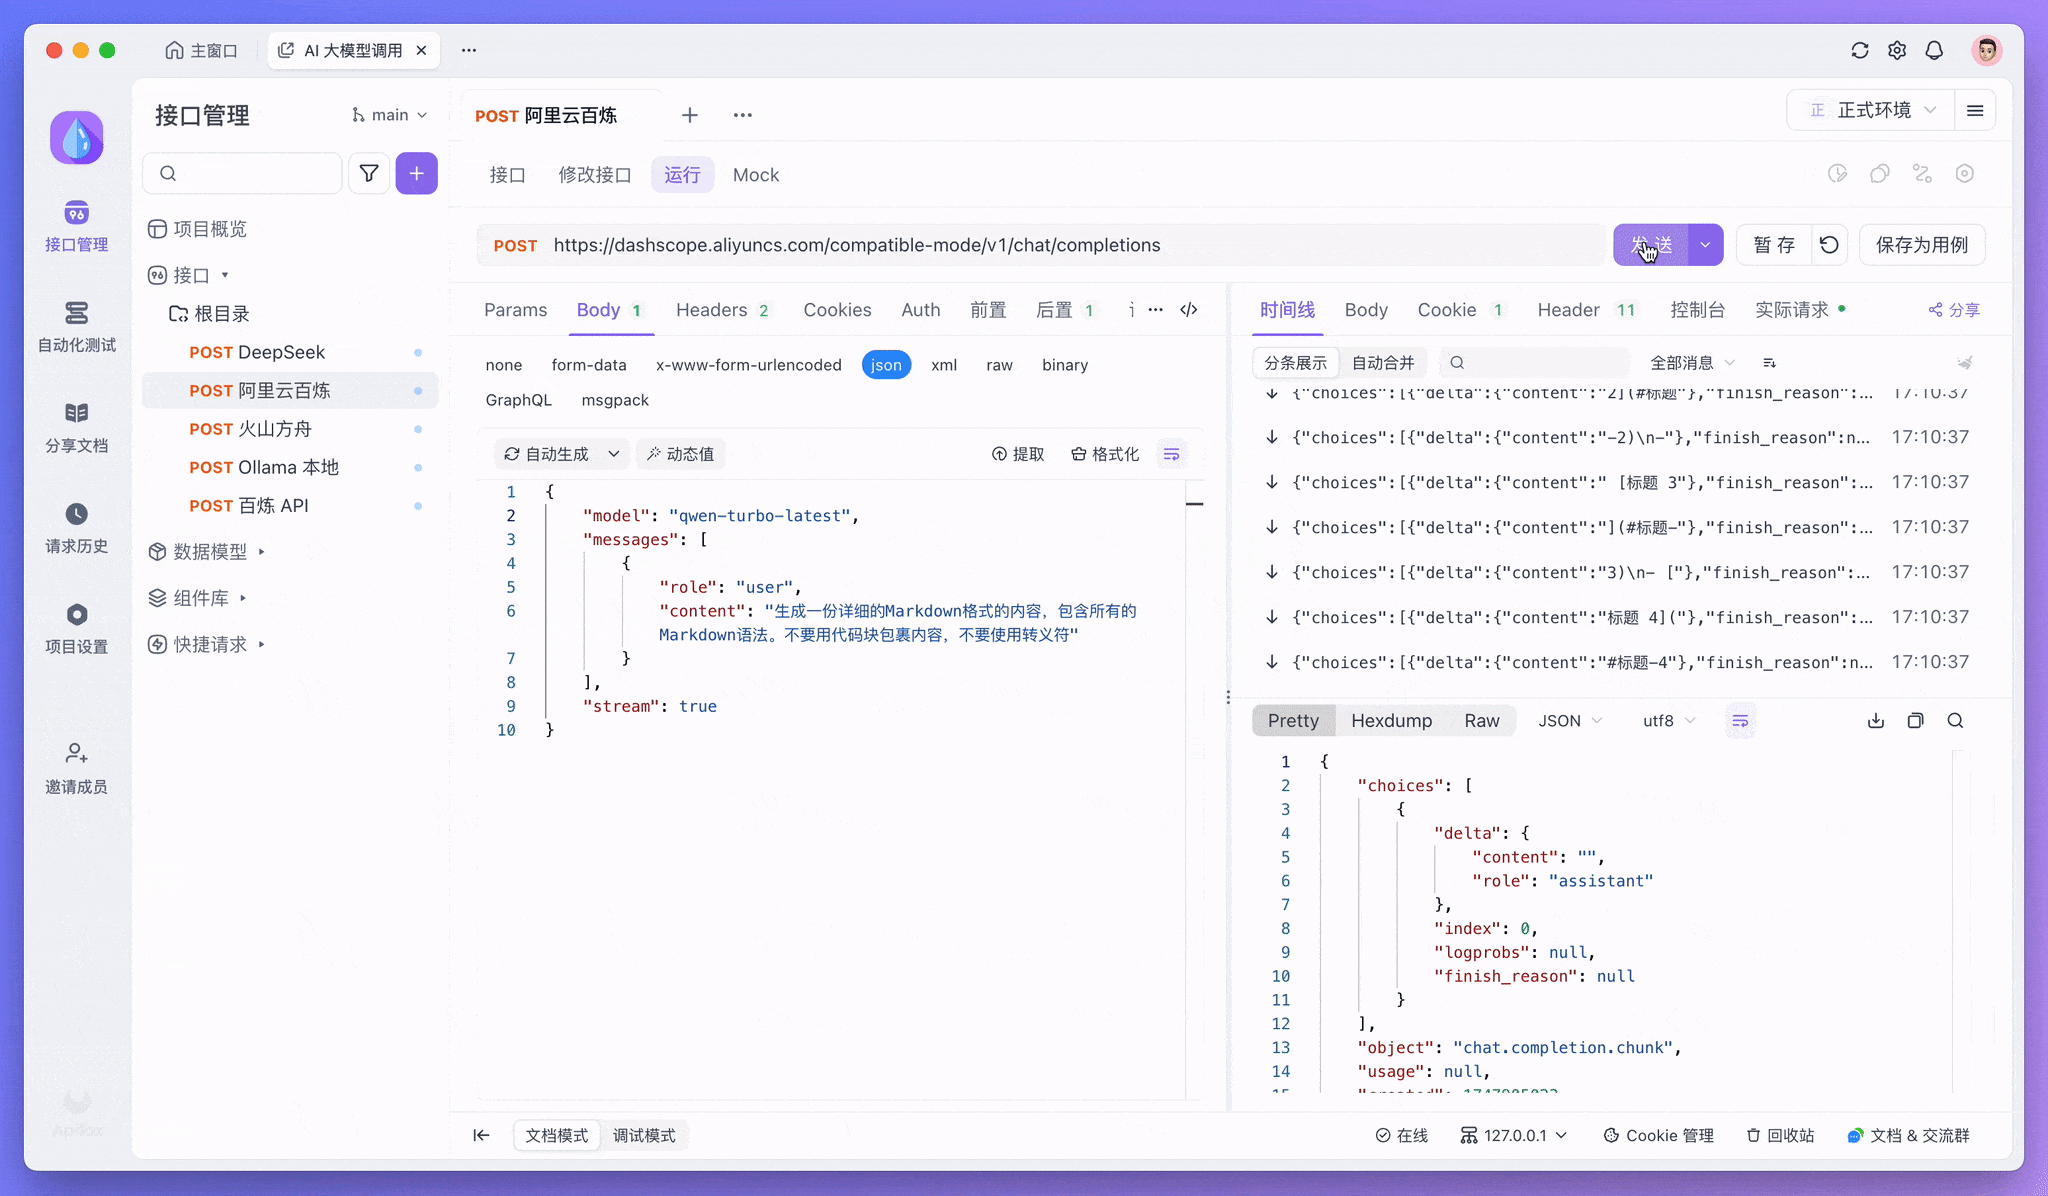Open the 请求历史 panel in sidebar
The height and width of the screenshot is (1196, 2048).
click(x=77, y=527)
